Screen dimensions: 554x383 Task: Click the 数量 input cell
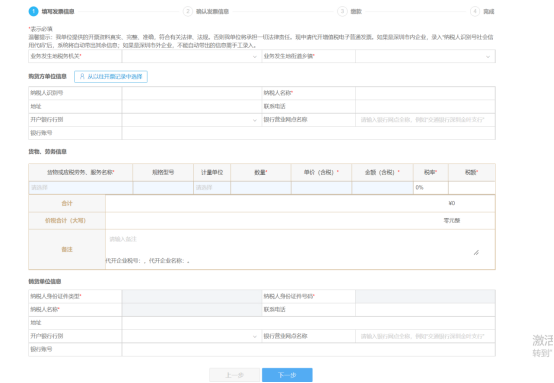click(x=261, y=188)
